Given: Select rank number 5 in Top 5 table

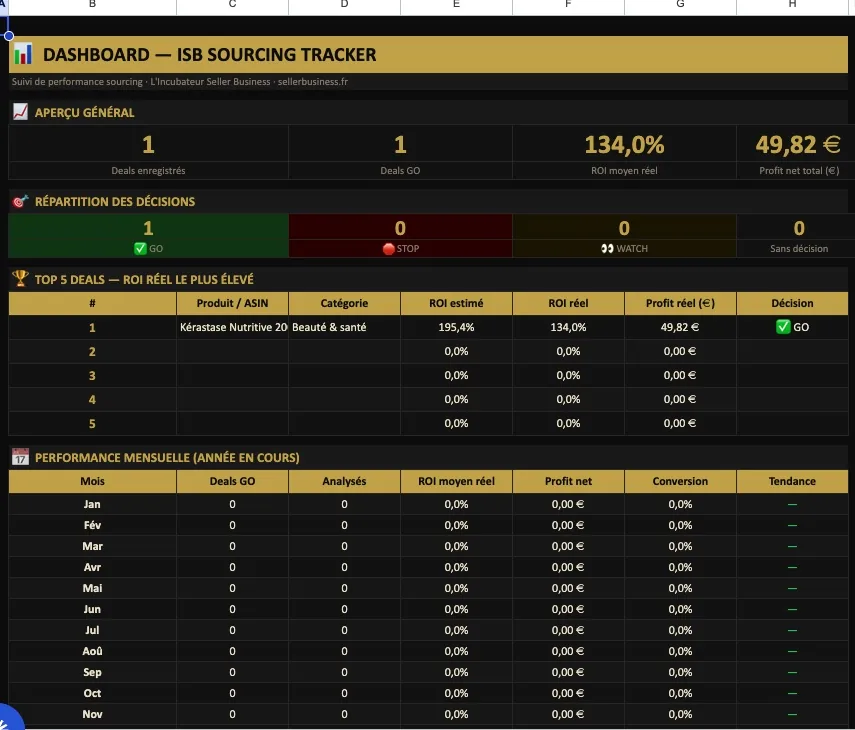Looking at the screenshot, I should coord(92,424).
